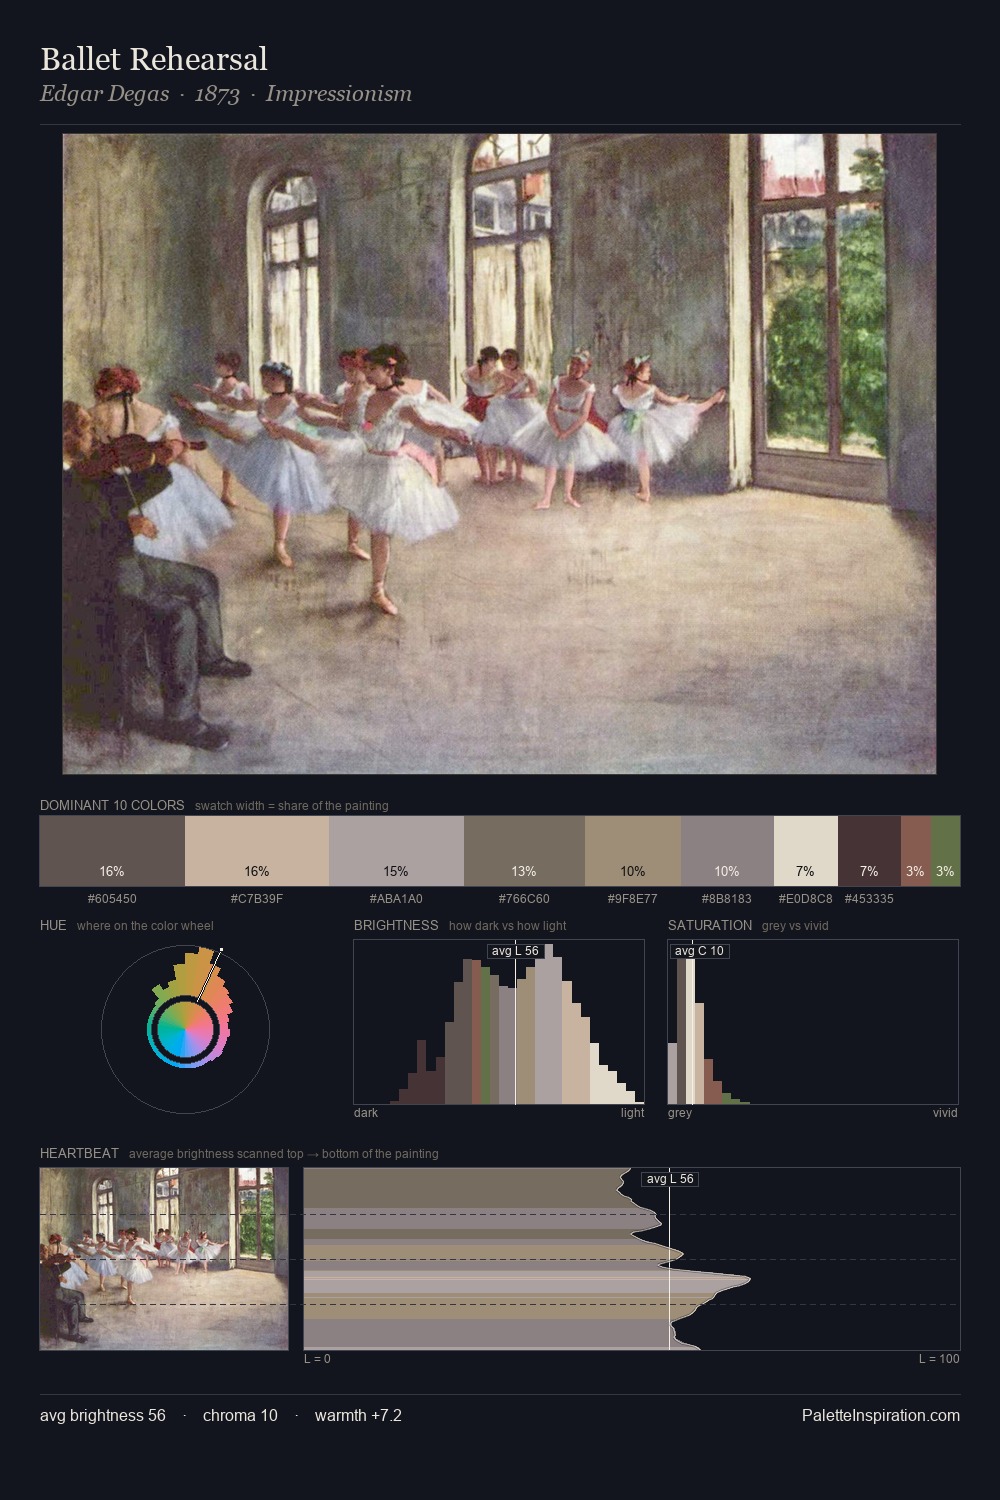Click the avg L 56 label in heartbeat chart
The width and height of the screenshot is (1000, 1500).
(x=670, y=1179)
